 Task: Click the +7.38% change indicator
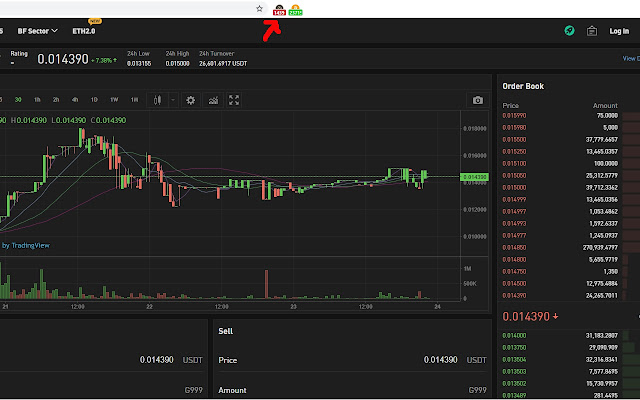tap(104, 60)
